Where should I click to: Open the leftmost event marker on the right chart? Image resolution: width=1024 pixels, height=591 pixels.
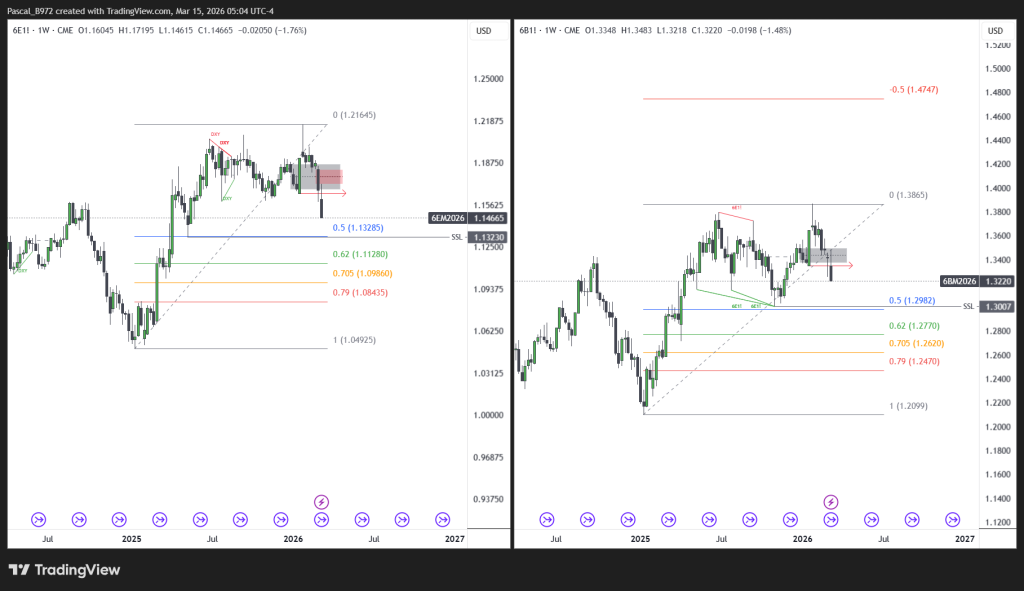point(547,519)
